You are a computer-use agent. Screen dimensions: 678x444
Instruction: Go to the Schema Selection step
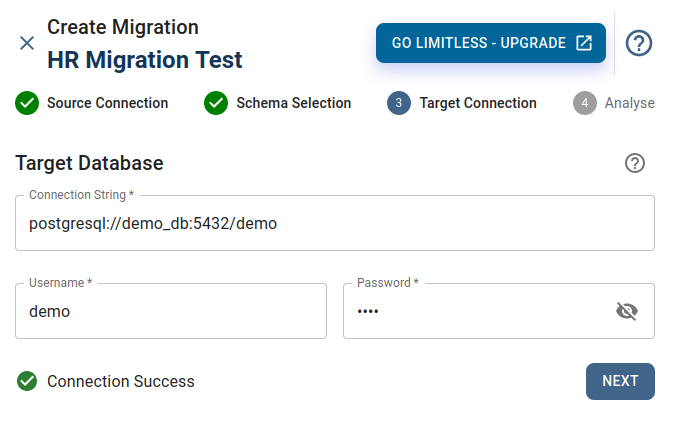pos(294,103)
